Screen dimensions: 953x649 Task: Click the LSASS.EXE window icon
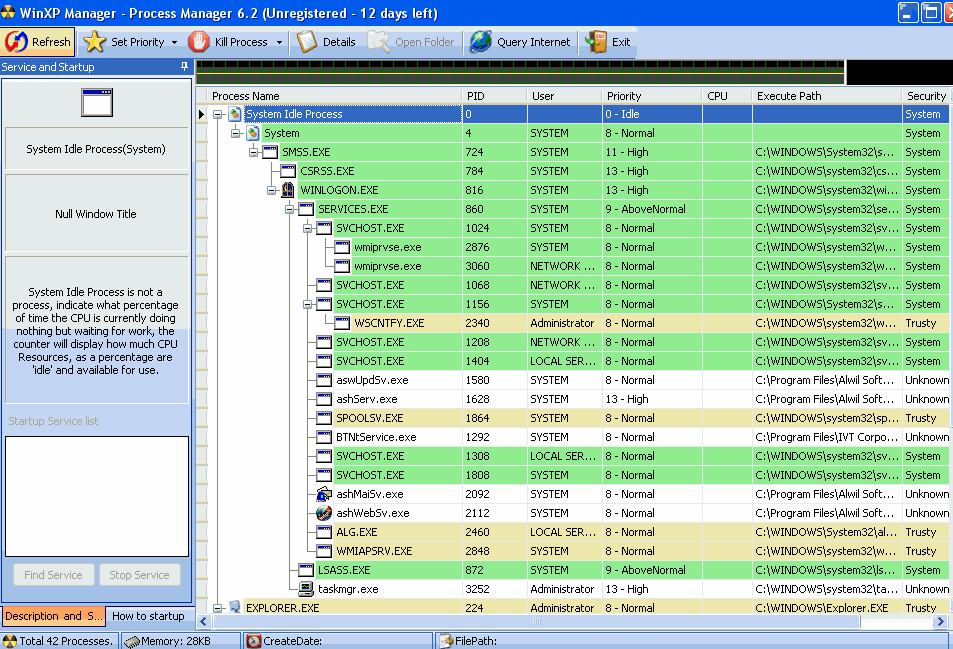point(306,570)
